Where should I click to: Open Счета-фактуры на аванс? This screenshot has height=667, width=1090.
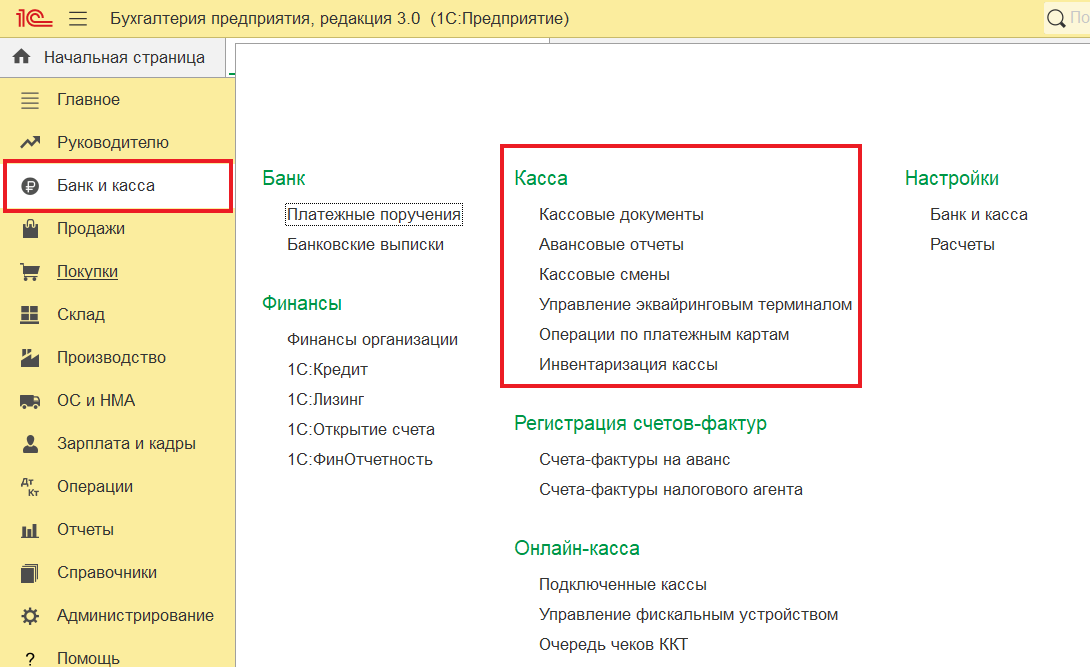(x=635, y=459)
